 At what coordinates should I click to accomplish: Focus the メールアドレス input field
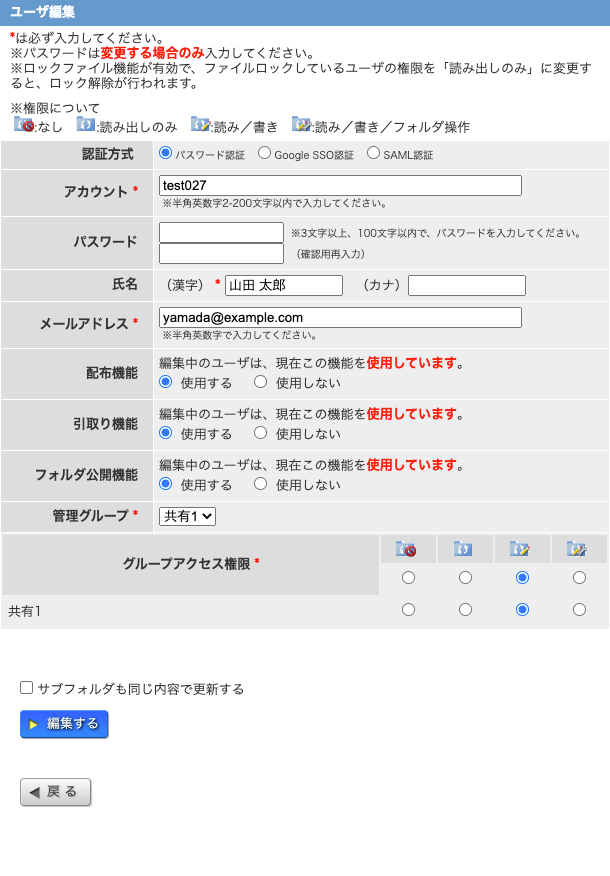[x=340, y=317]
